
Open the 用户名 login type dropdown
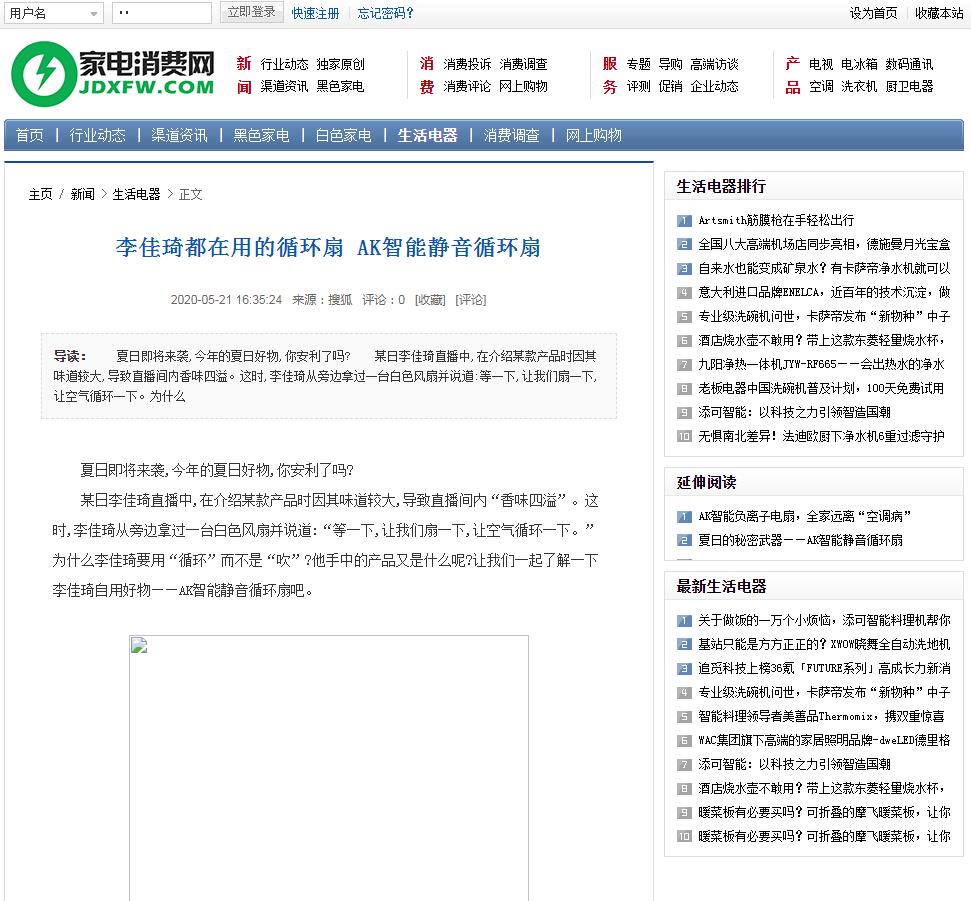tap(53, 13)
